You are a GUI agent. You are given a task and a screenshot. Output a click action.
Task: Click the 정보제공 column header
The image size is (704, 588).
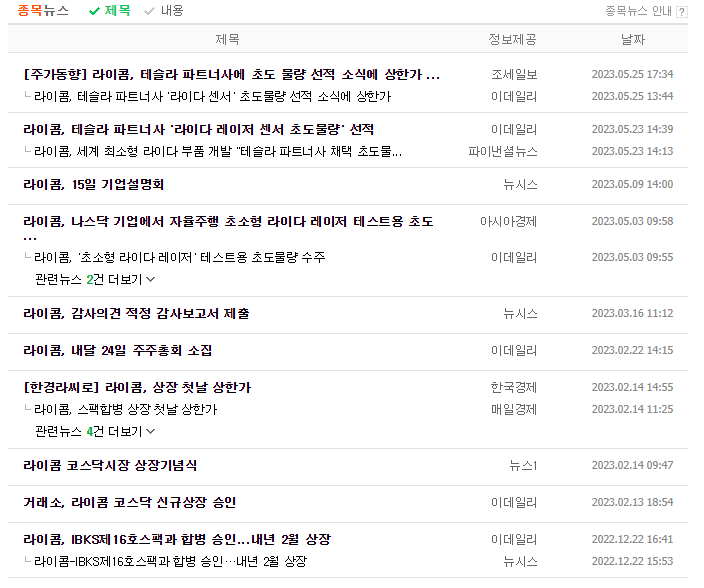click(512, 39)
